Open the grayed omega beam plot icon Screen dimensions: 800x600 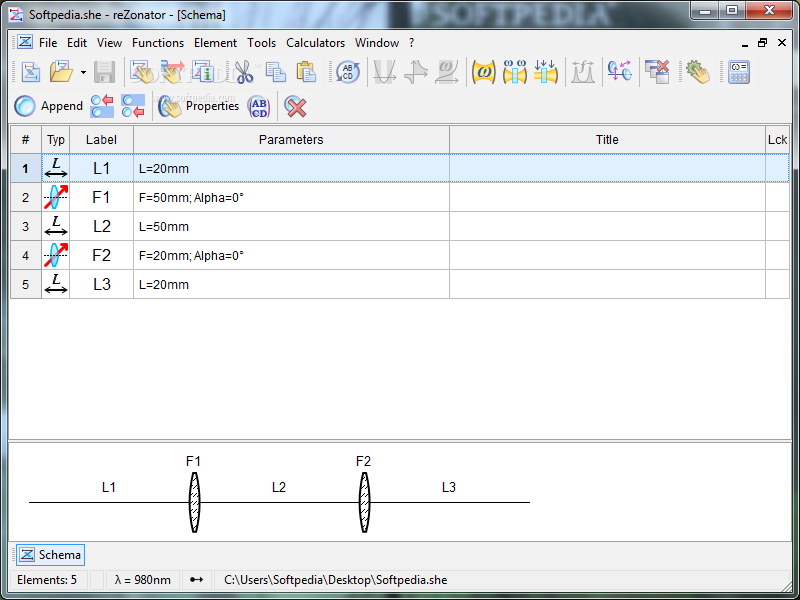(446, 72)
